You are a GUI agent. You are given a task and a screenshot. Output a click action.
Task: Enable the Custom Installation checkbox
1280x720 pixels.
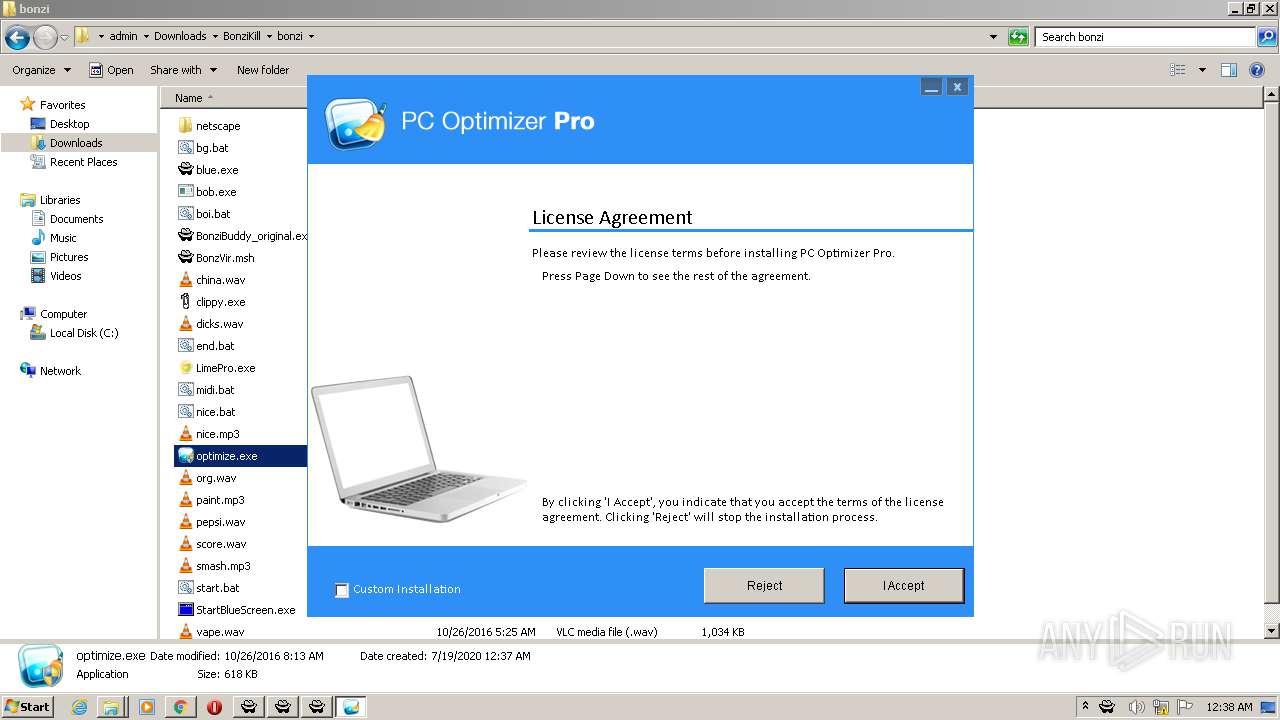[342, 590]
